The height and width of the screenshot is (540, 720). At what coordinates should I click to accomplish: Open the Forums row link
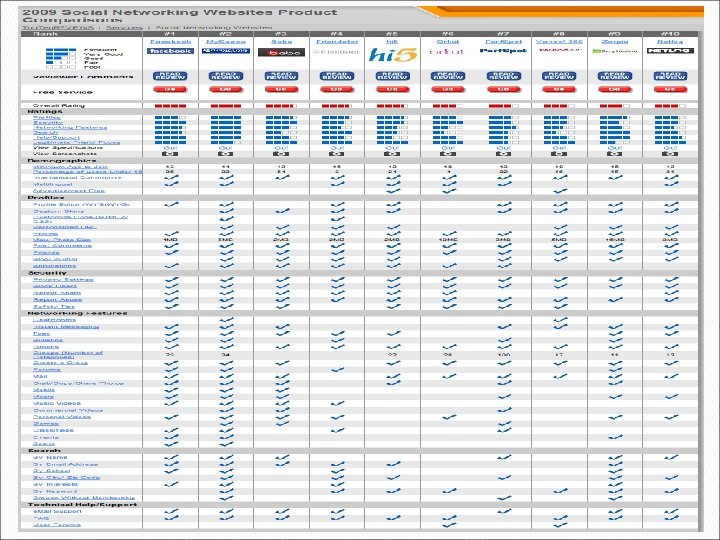(46, 369)
